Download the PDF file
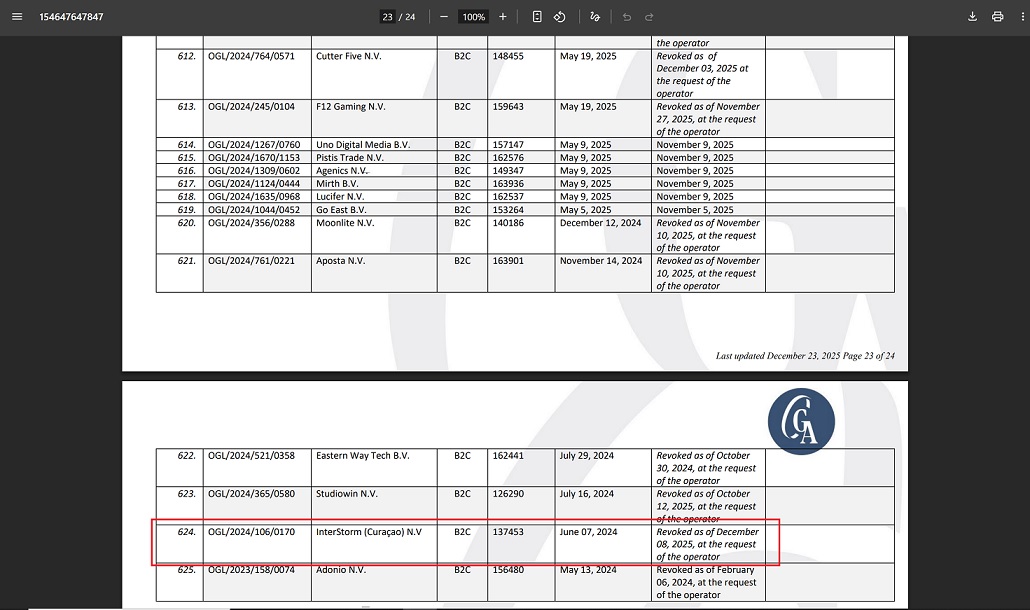This screenshot has width=1030, height=610. [x=972, y=17]
